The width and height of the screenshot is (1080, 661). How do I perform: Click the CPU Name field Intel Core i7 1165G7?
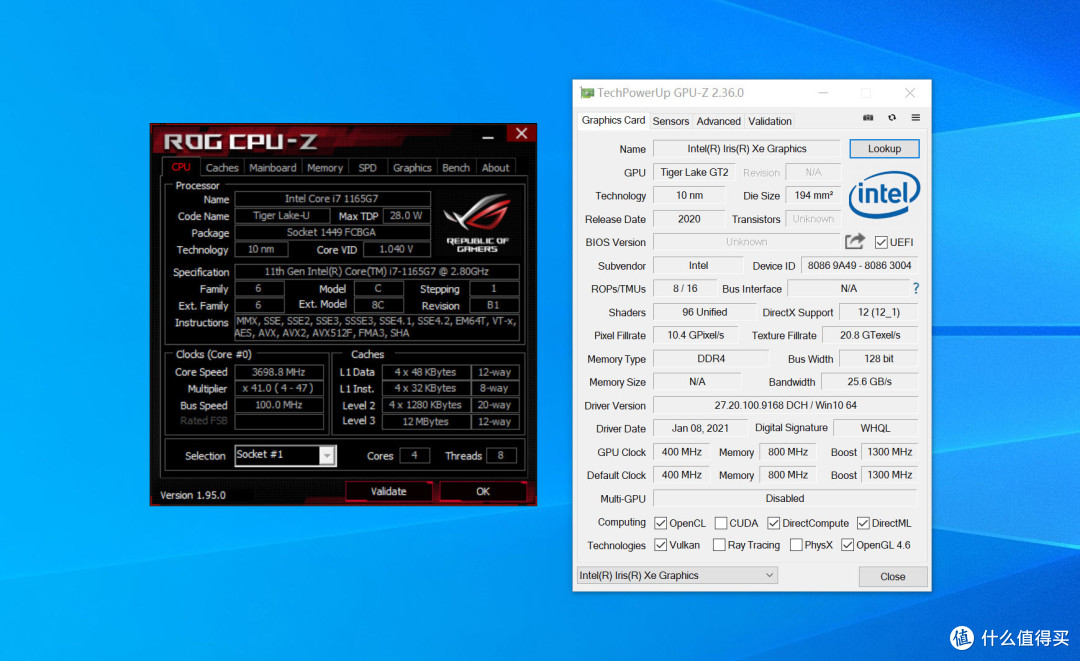[332, 198]
